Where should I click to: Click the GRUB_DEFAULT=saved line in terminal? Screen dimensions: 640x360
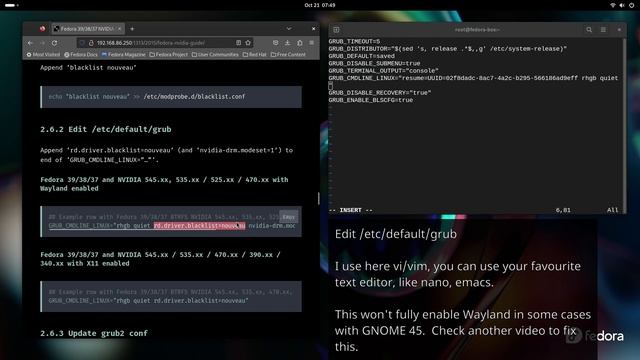coord(362,56)
